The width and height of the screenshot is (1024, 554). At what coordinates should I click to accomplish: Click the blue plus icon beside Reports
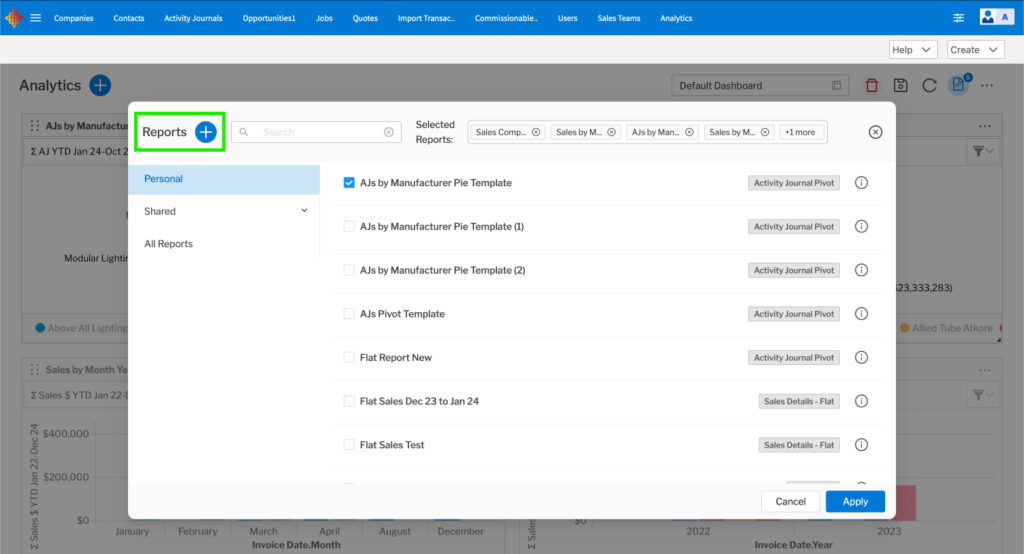click(x=205, y=132)
